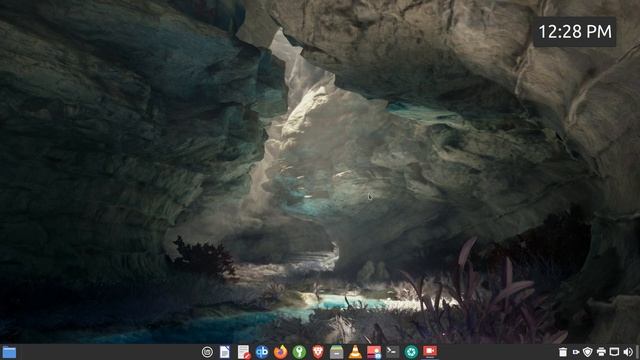Click the display screen tray icon
The image size is (640, 360).
(614, 352)
